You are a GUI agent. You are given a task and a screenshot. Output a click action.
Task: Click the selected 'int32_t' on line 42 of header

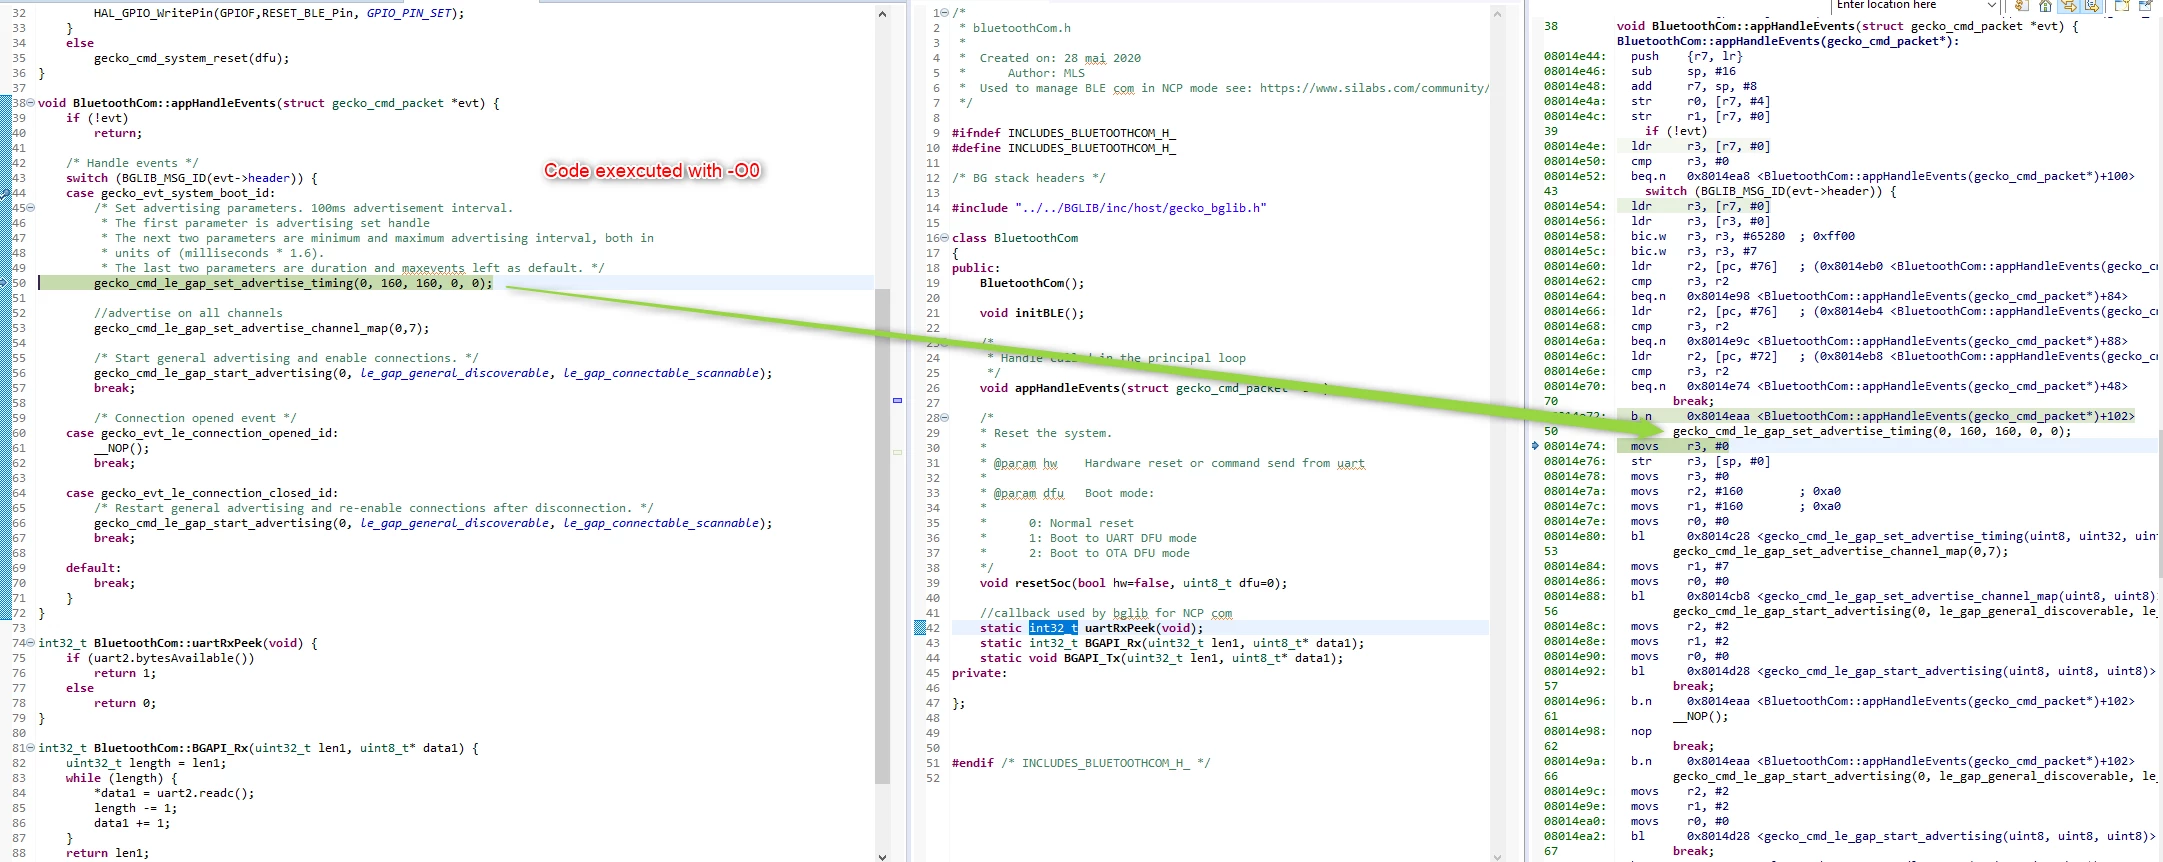pos(1053,628)
